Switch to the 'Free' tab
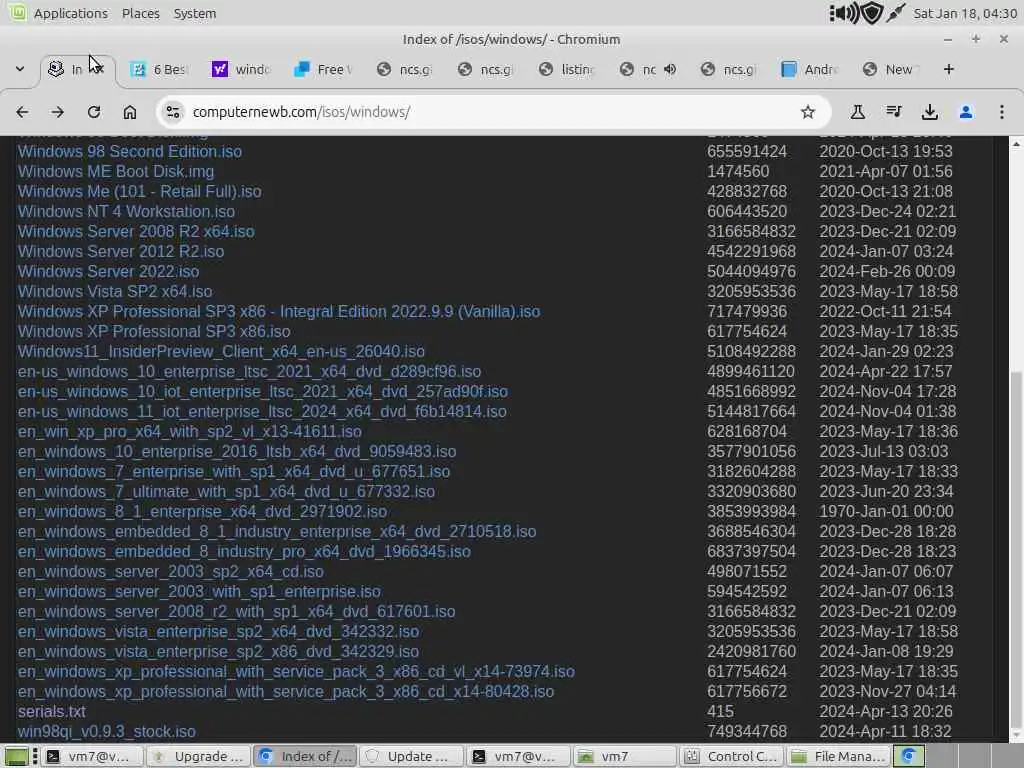Image resolution: width=1024 pixels, height=768 pixels. (323, 69)
